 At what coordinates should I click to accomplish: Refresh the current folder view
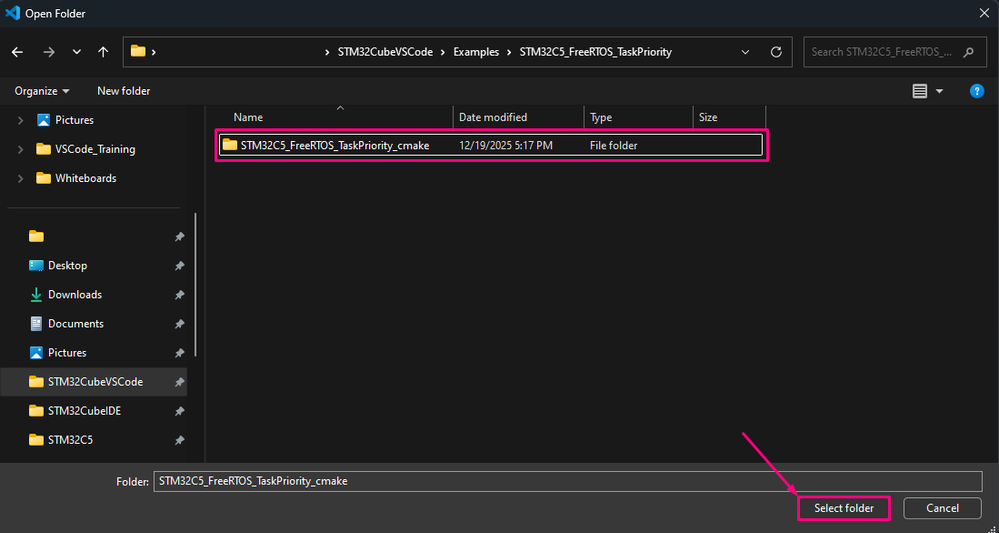pos(776,52)
